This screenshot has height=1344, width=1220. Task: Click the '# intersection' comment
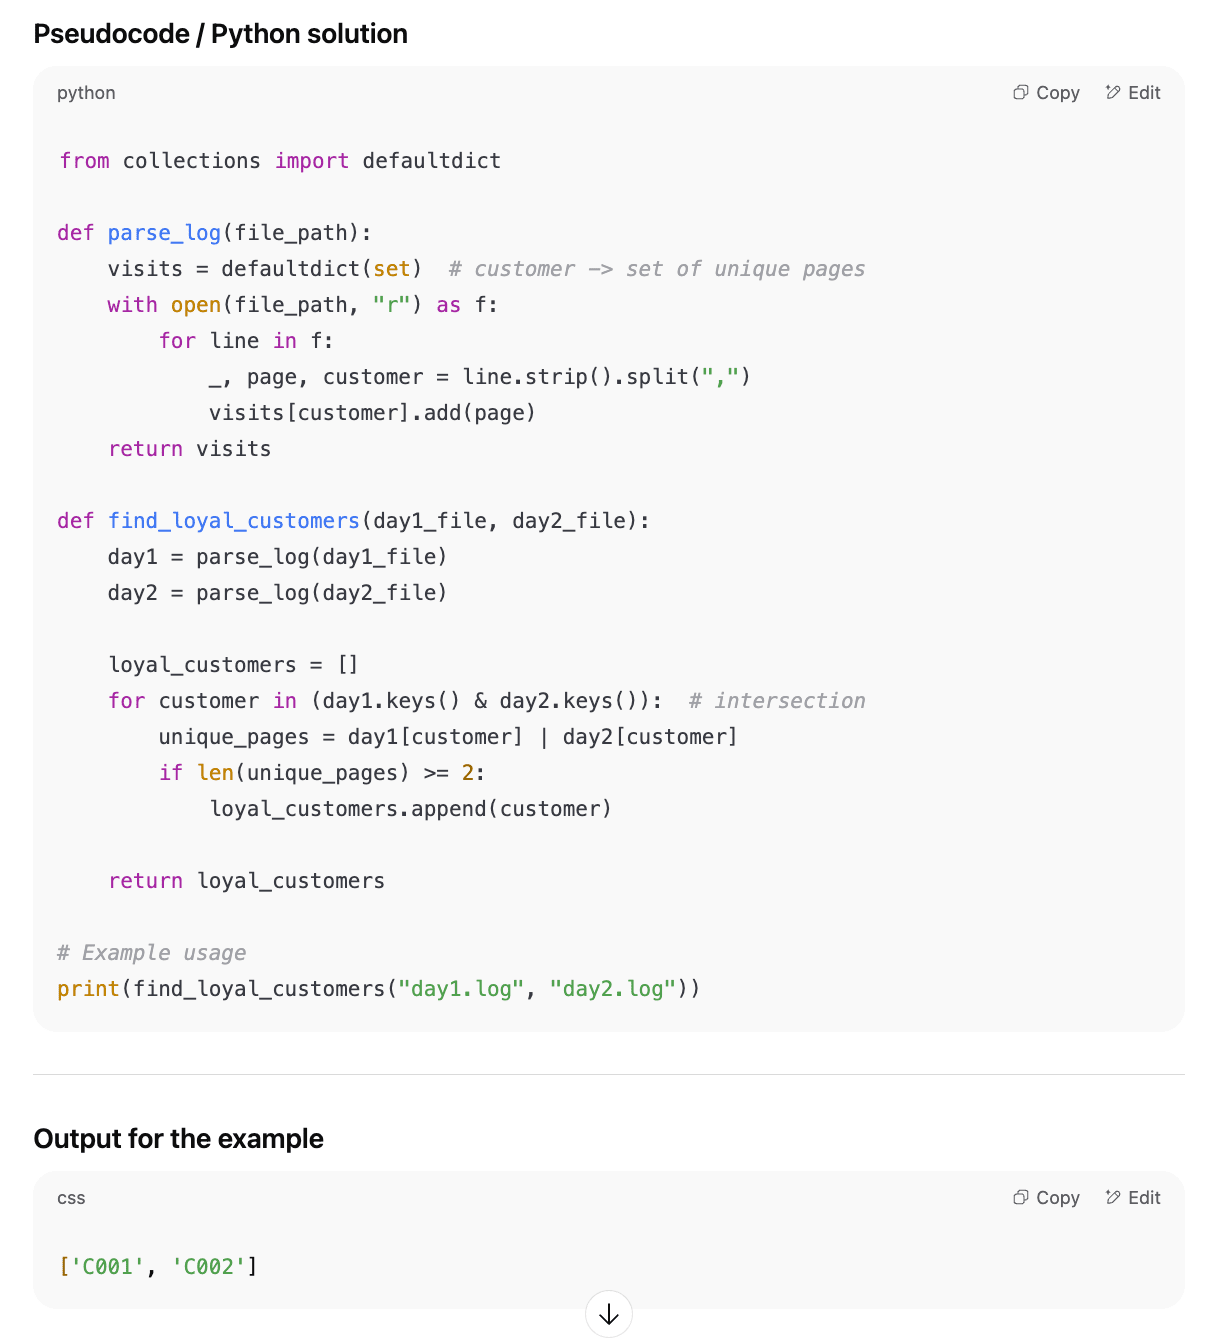tap(777, 701)
